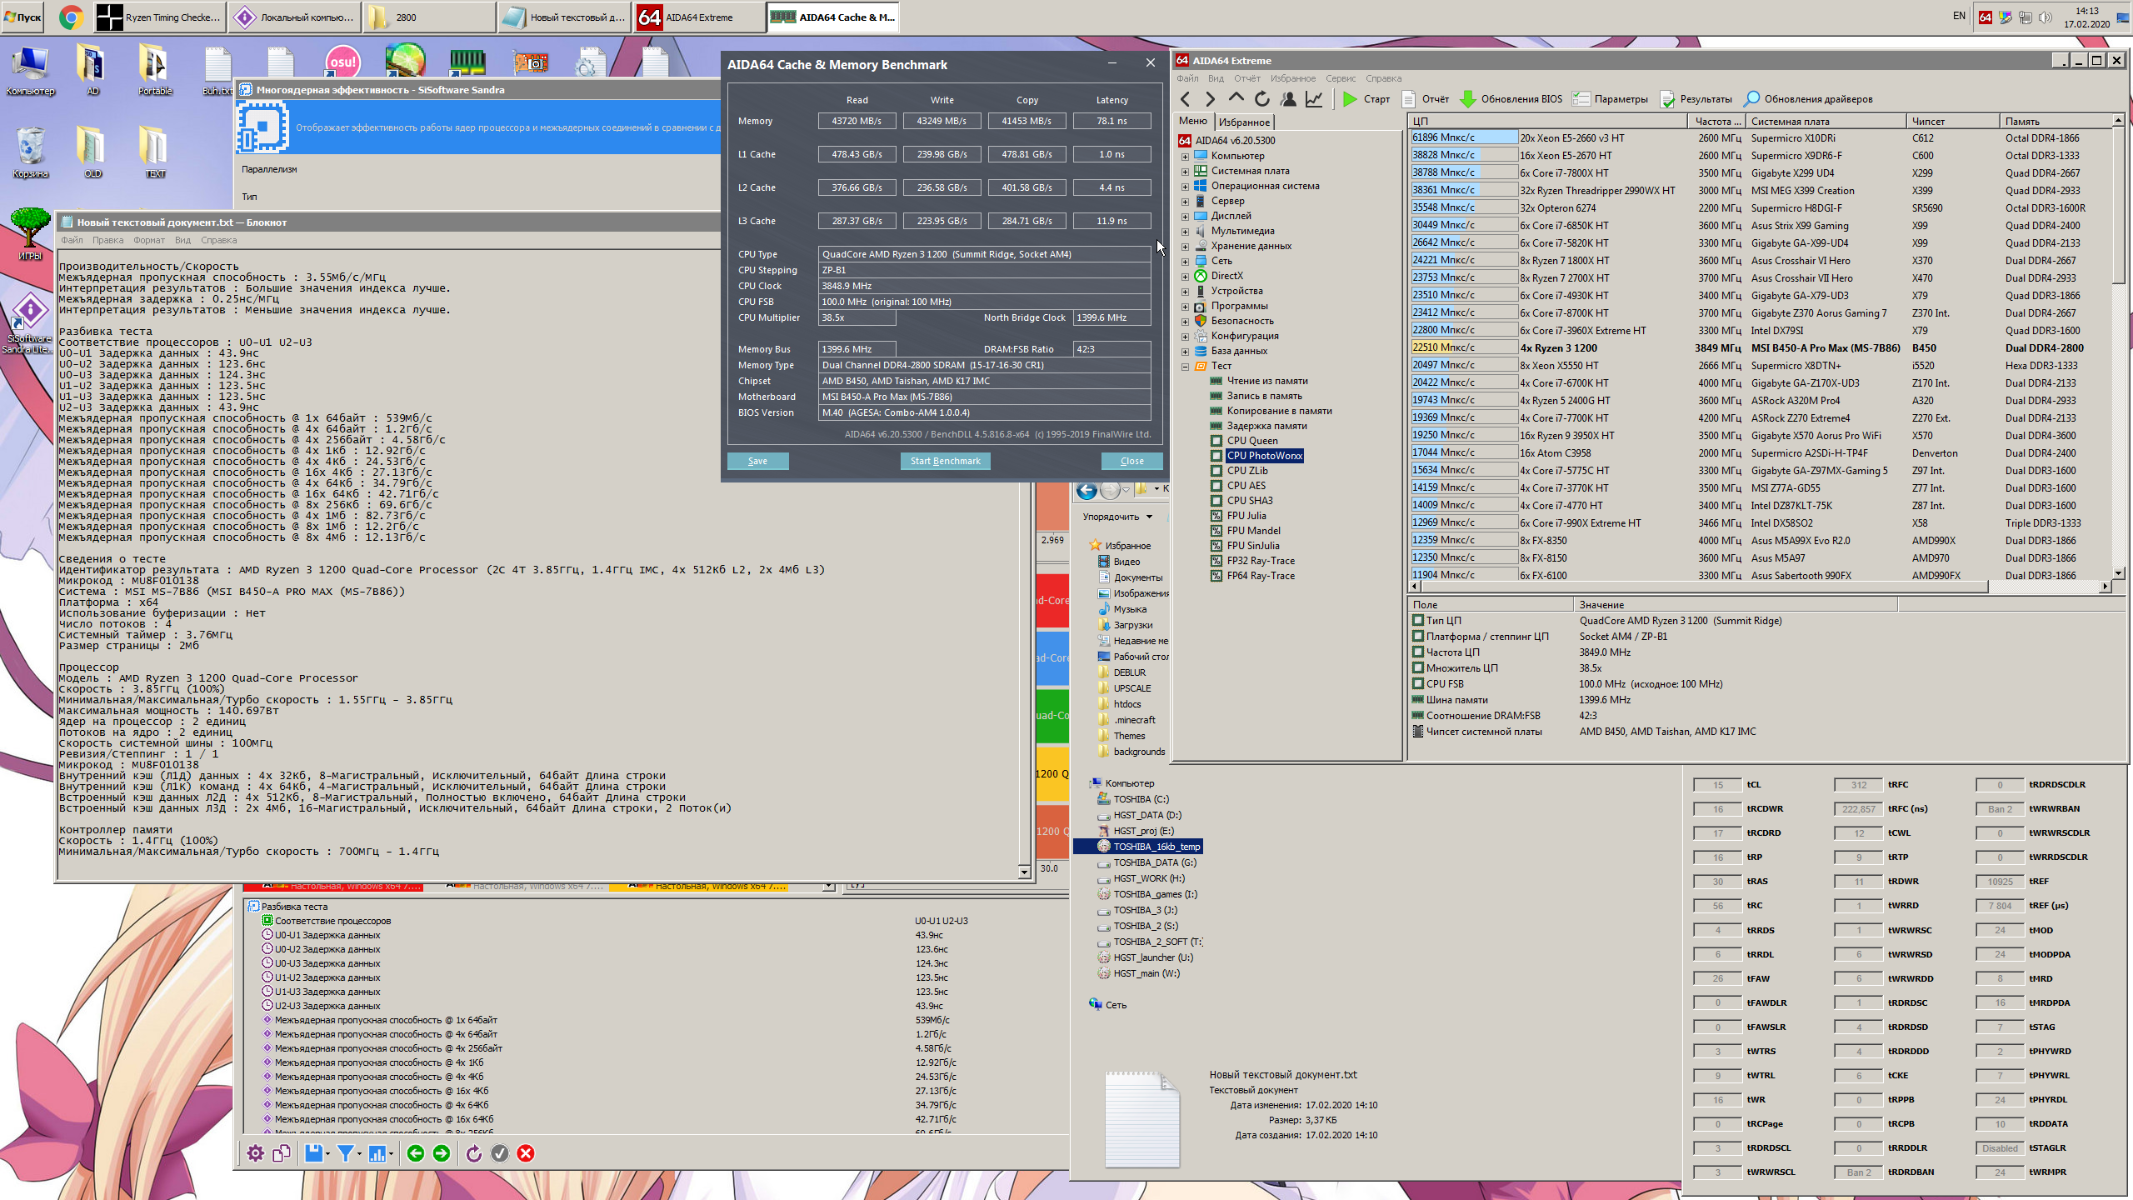Viewport: 2133px width, 1200px height.
Task: Collapse the Тест tree node
Action: coord(1185,366)
